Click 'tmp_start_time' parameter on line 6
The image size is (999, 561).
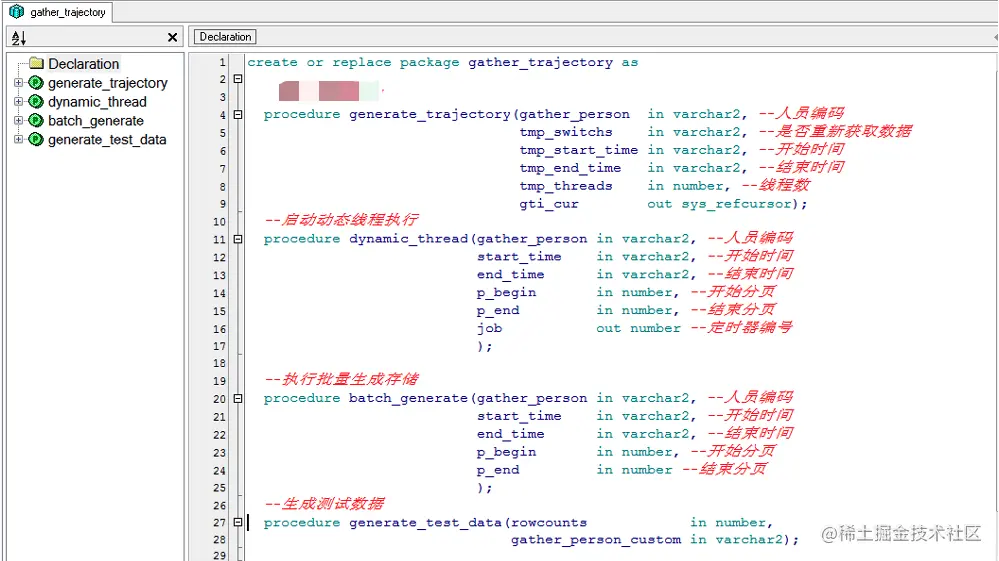pyautogui.click(x=579, y=150)
